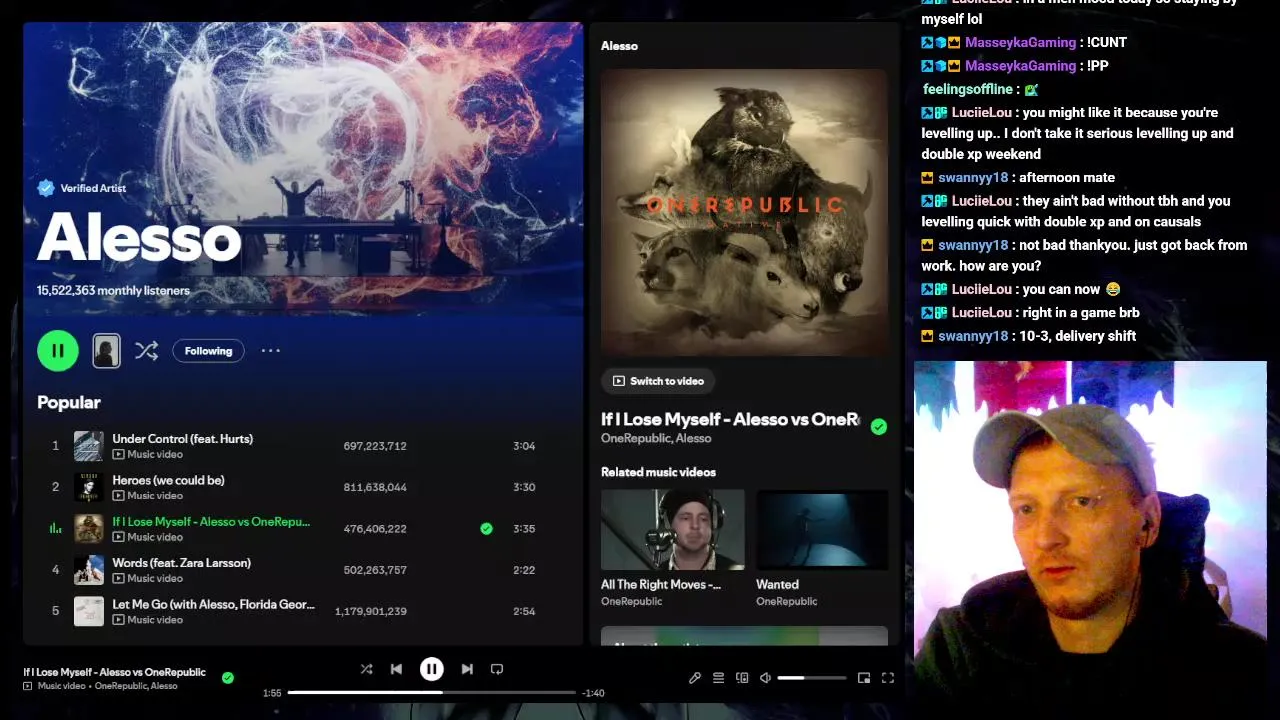Click the 3:04 duration of Under Control
The image size is (1280, 720).
[524, 446]
